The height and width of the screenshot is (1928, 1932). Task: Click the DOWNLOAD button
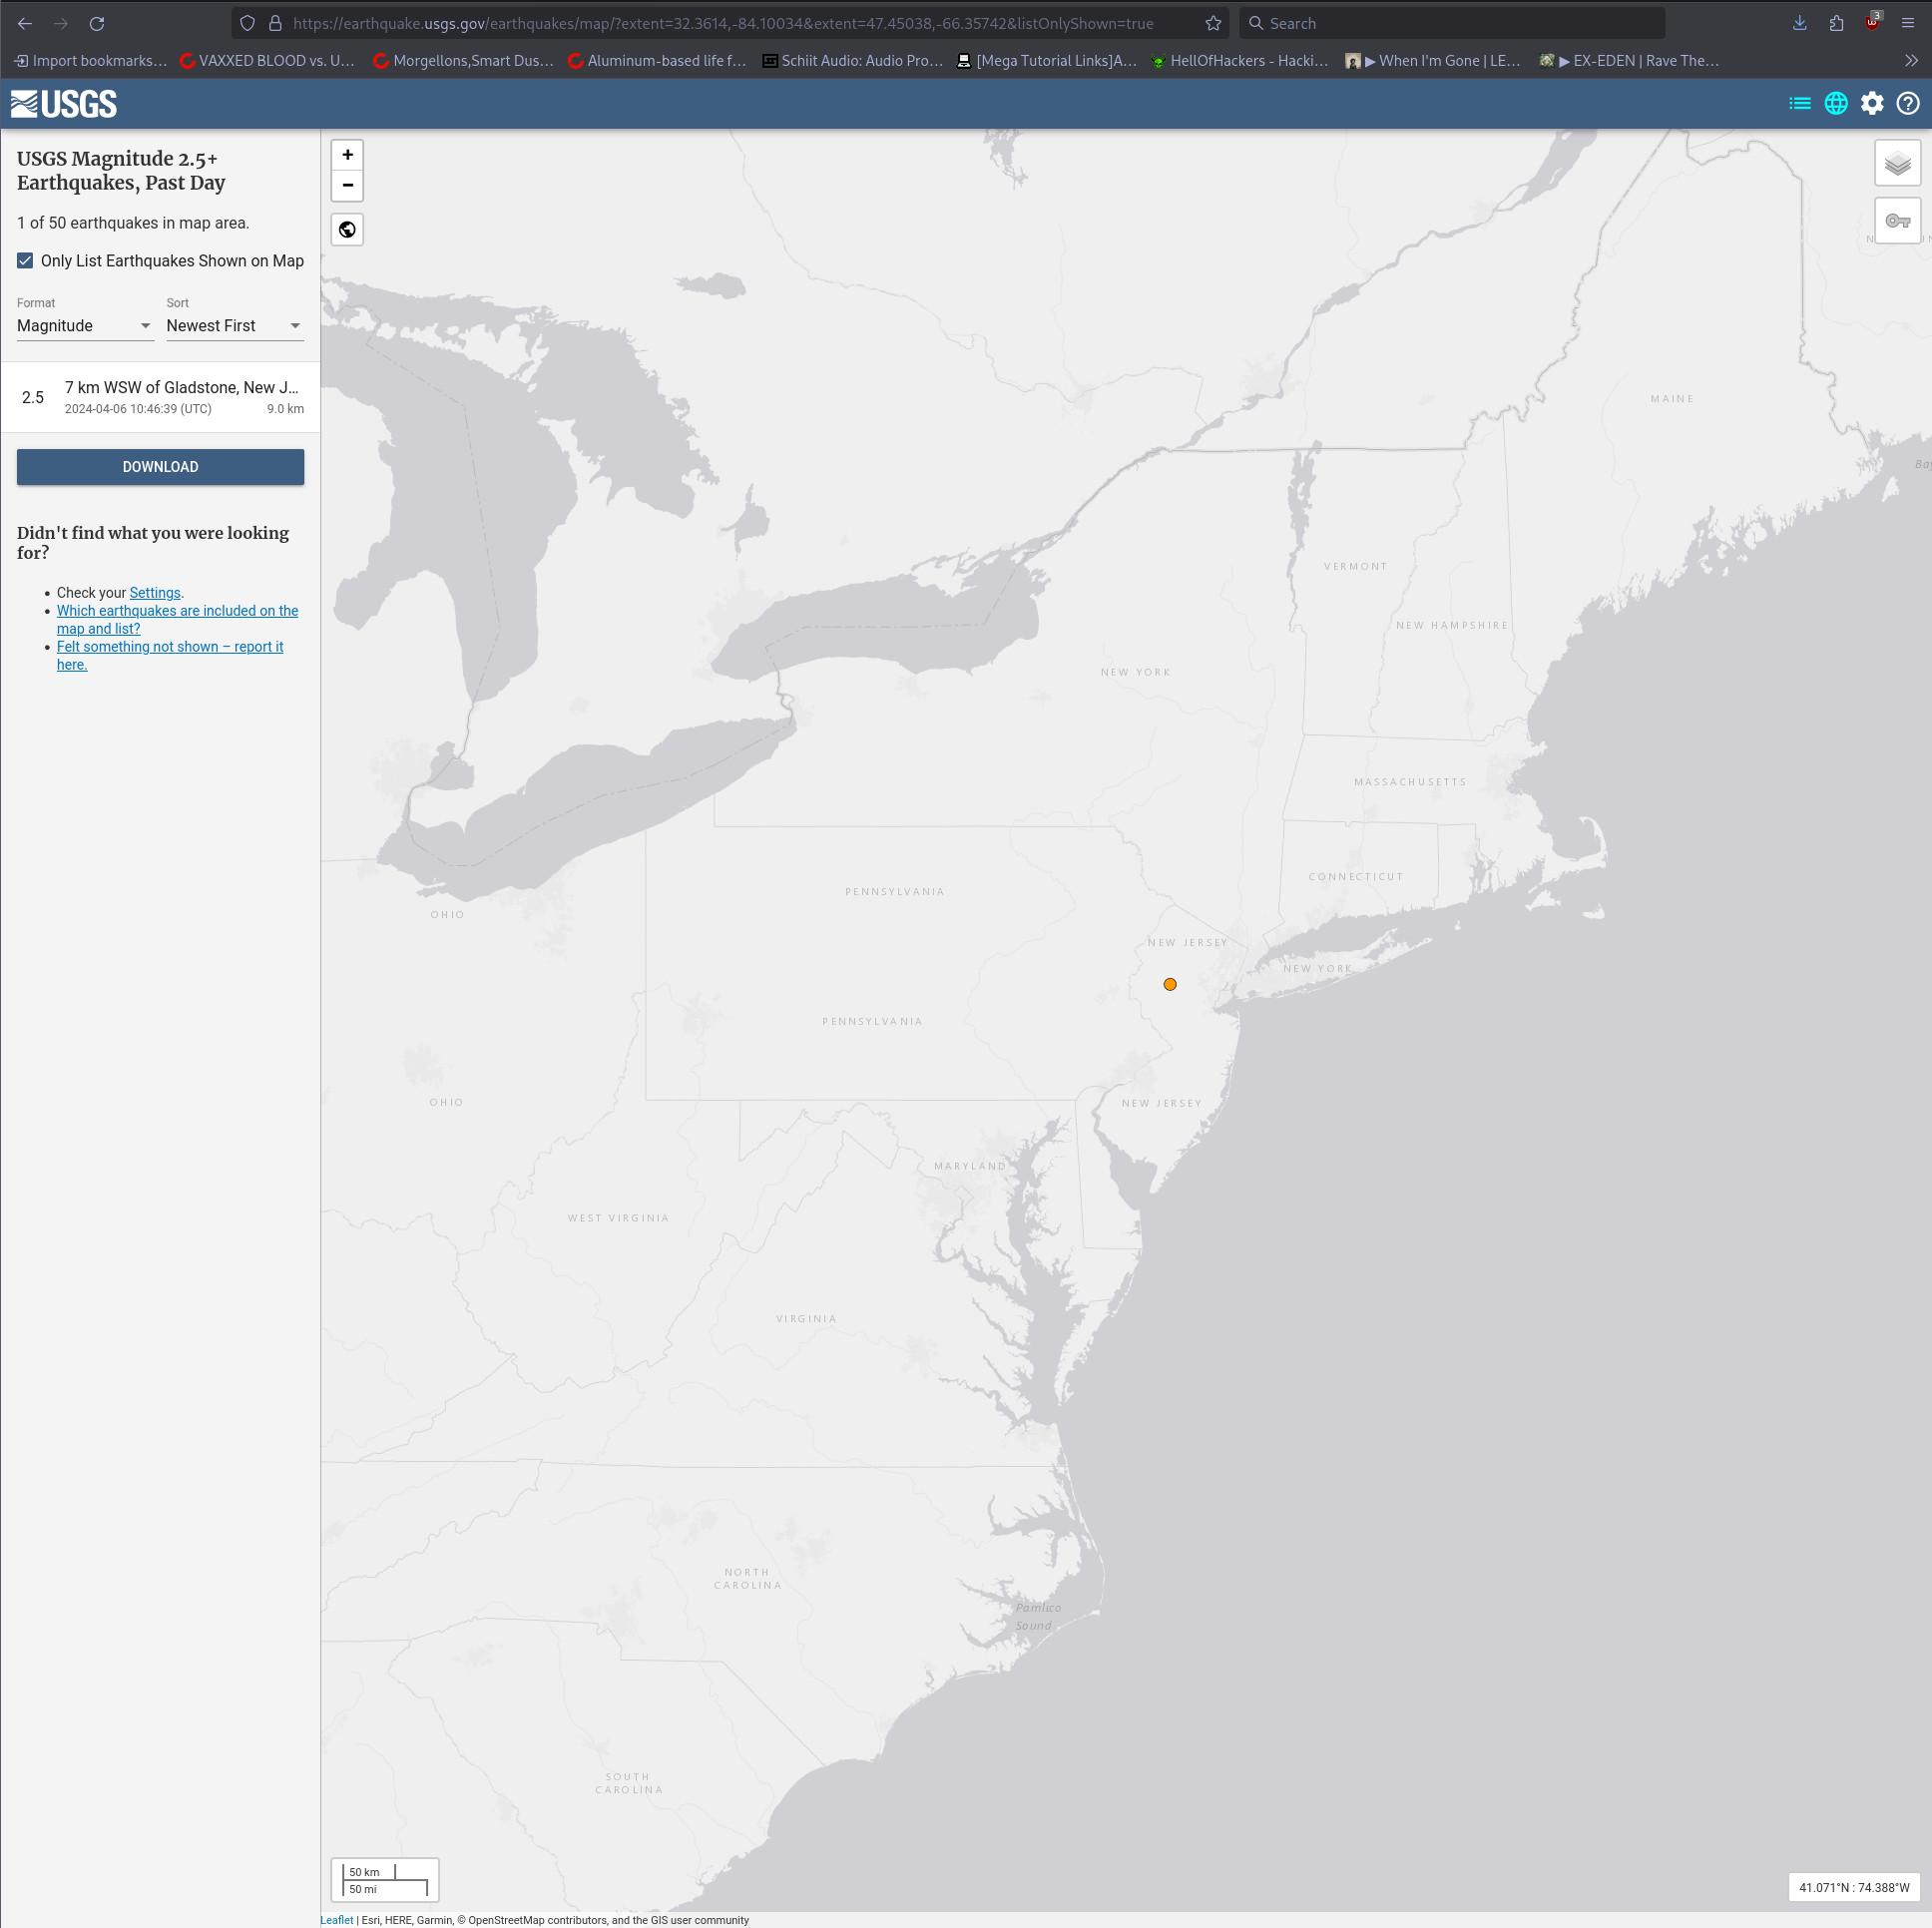click(x=160, y=467)
